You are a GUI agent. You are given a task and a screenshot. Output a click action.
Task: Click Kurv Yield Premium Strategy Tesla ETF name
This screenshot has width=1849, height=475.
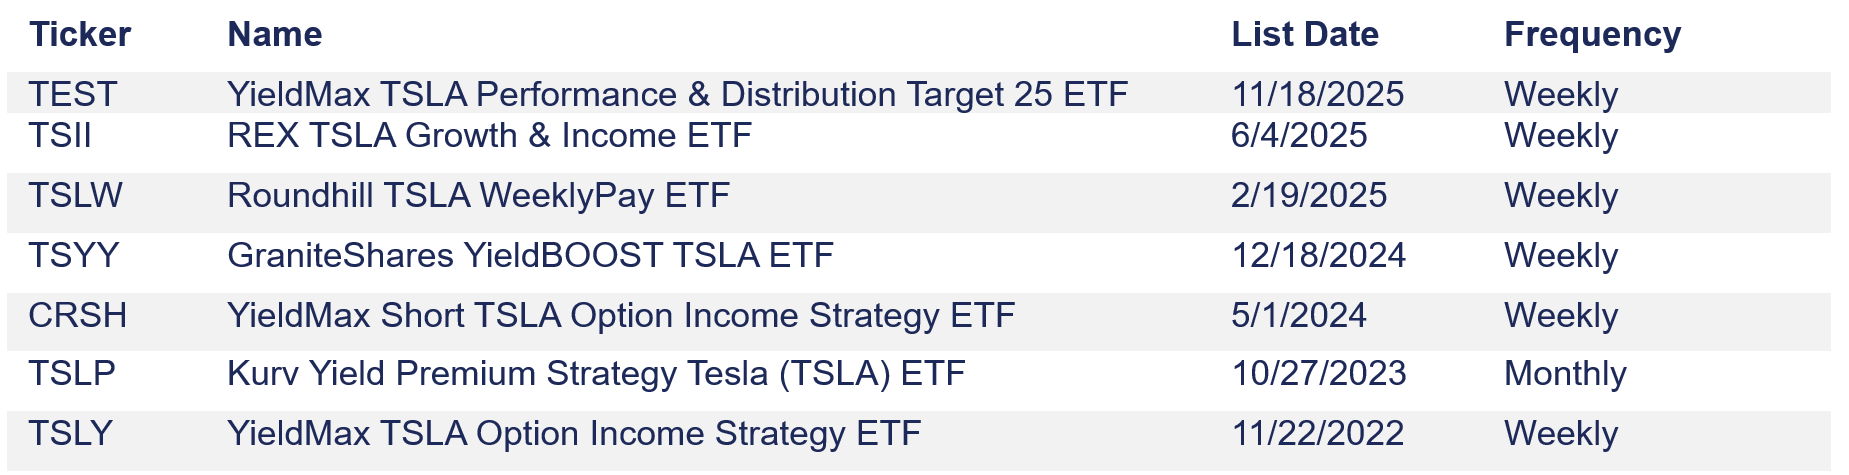tap(596, 374)
